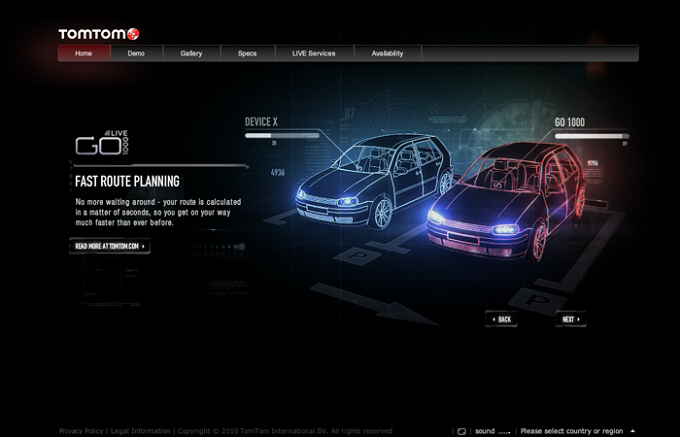Click the Device X progress bar

coord(282,136)
